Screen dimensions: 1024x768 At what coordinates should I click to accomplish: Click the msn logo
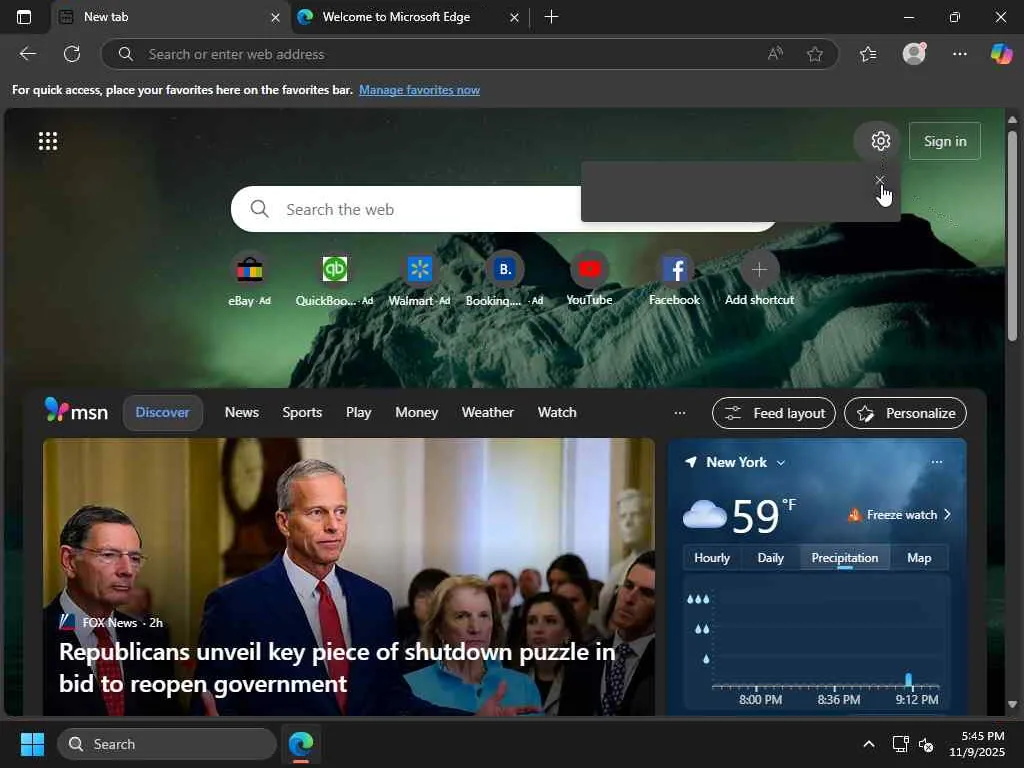point(76,411)
